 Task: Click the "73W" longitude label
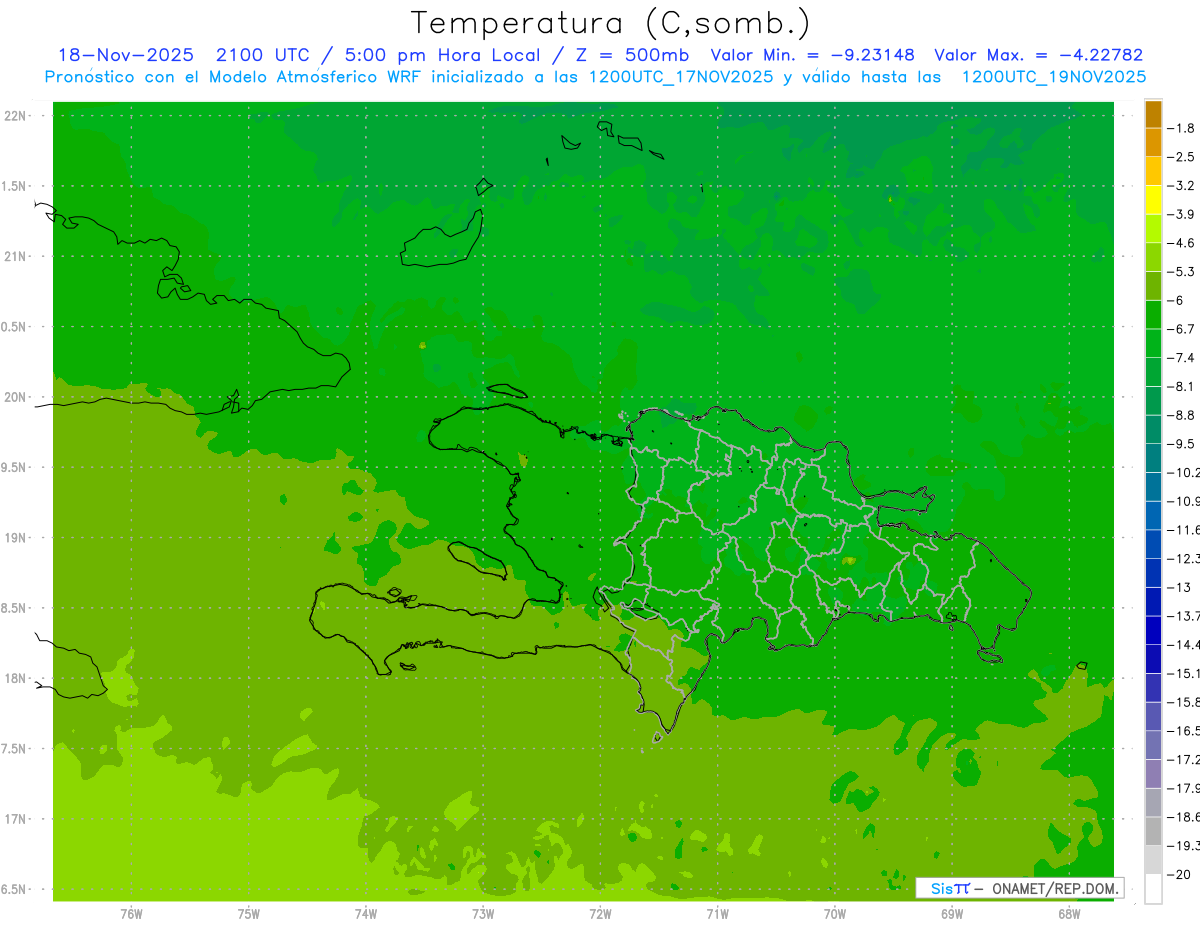[x=483, y=914]
